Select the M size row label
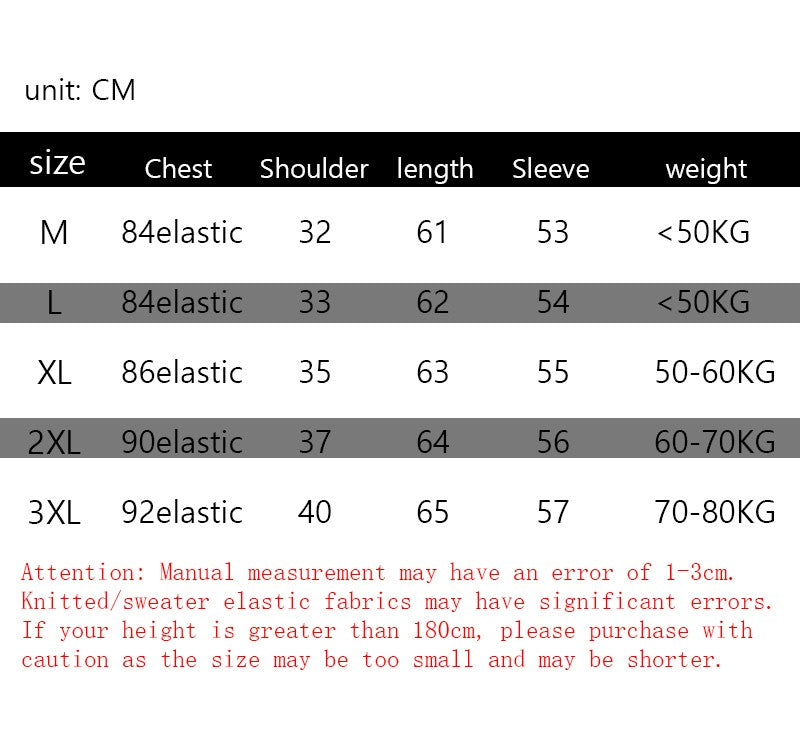The width and height of the screenshot is (800, 756). pyautogui.click(x=54, y=233)
